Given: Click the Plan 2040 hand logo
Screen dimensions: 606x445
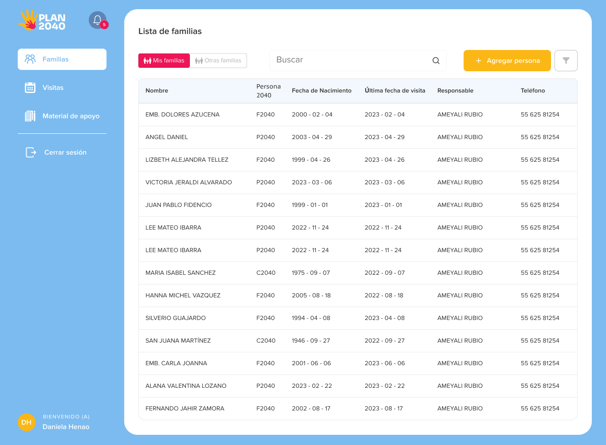Looking at the screenshot, I should (42, 20).
